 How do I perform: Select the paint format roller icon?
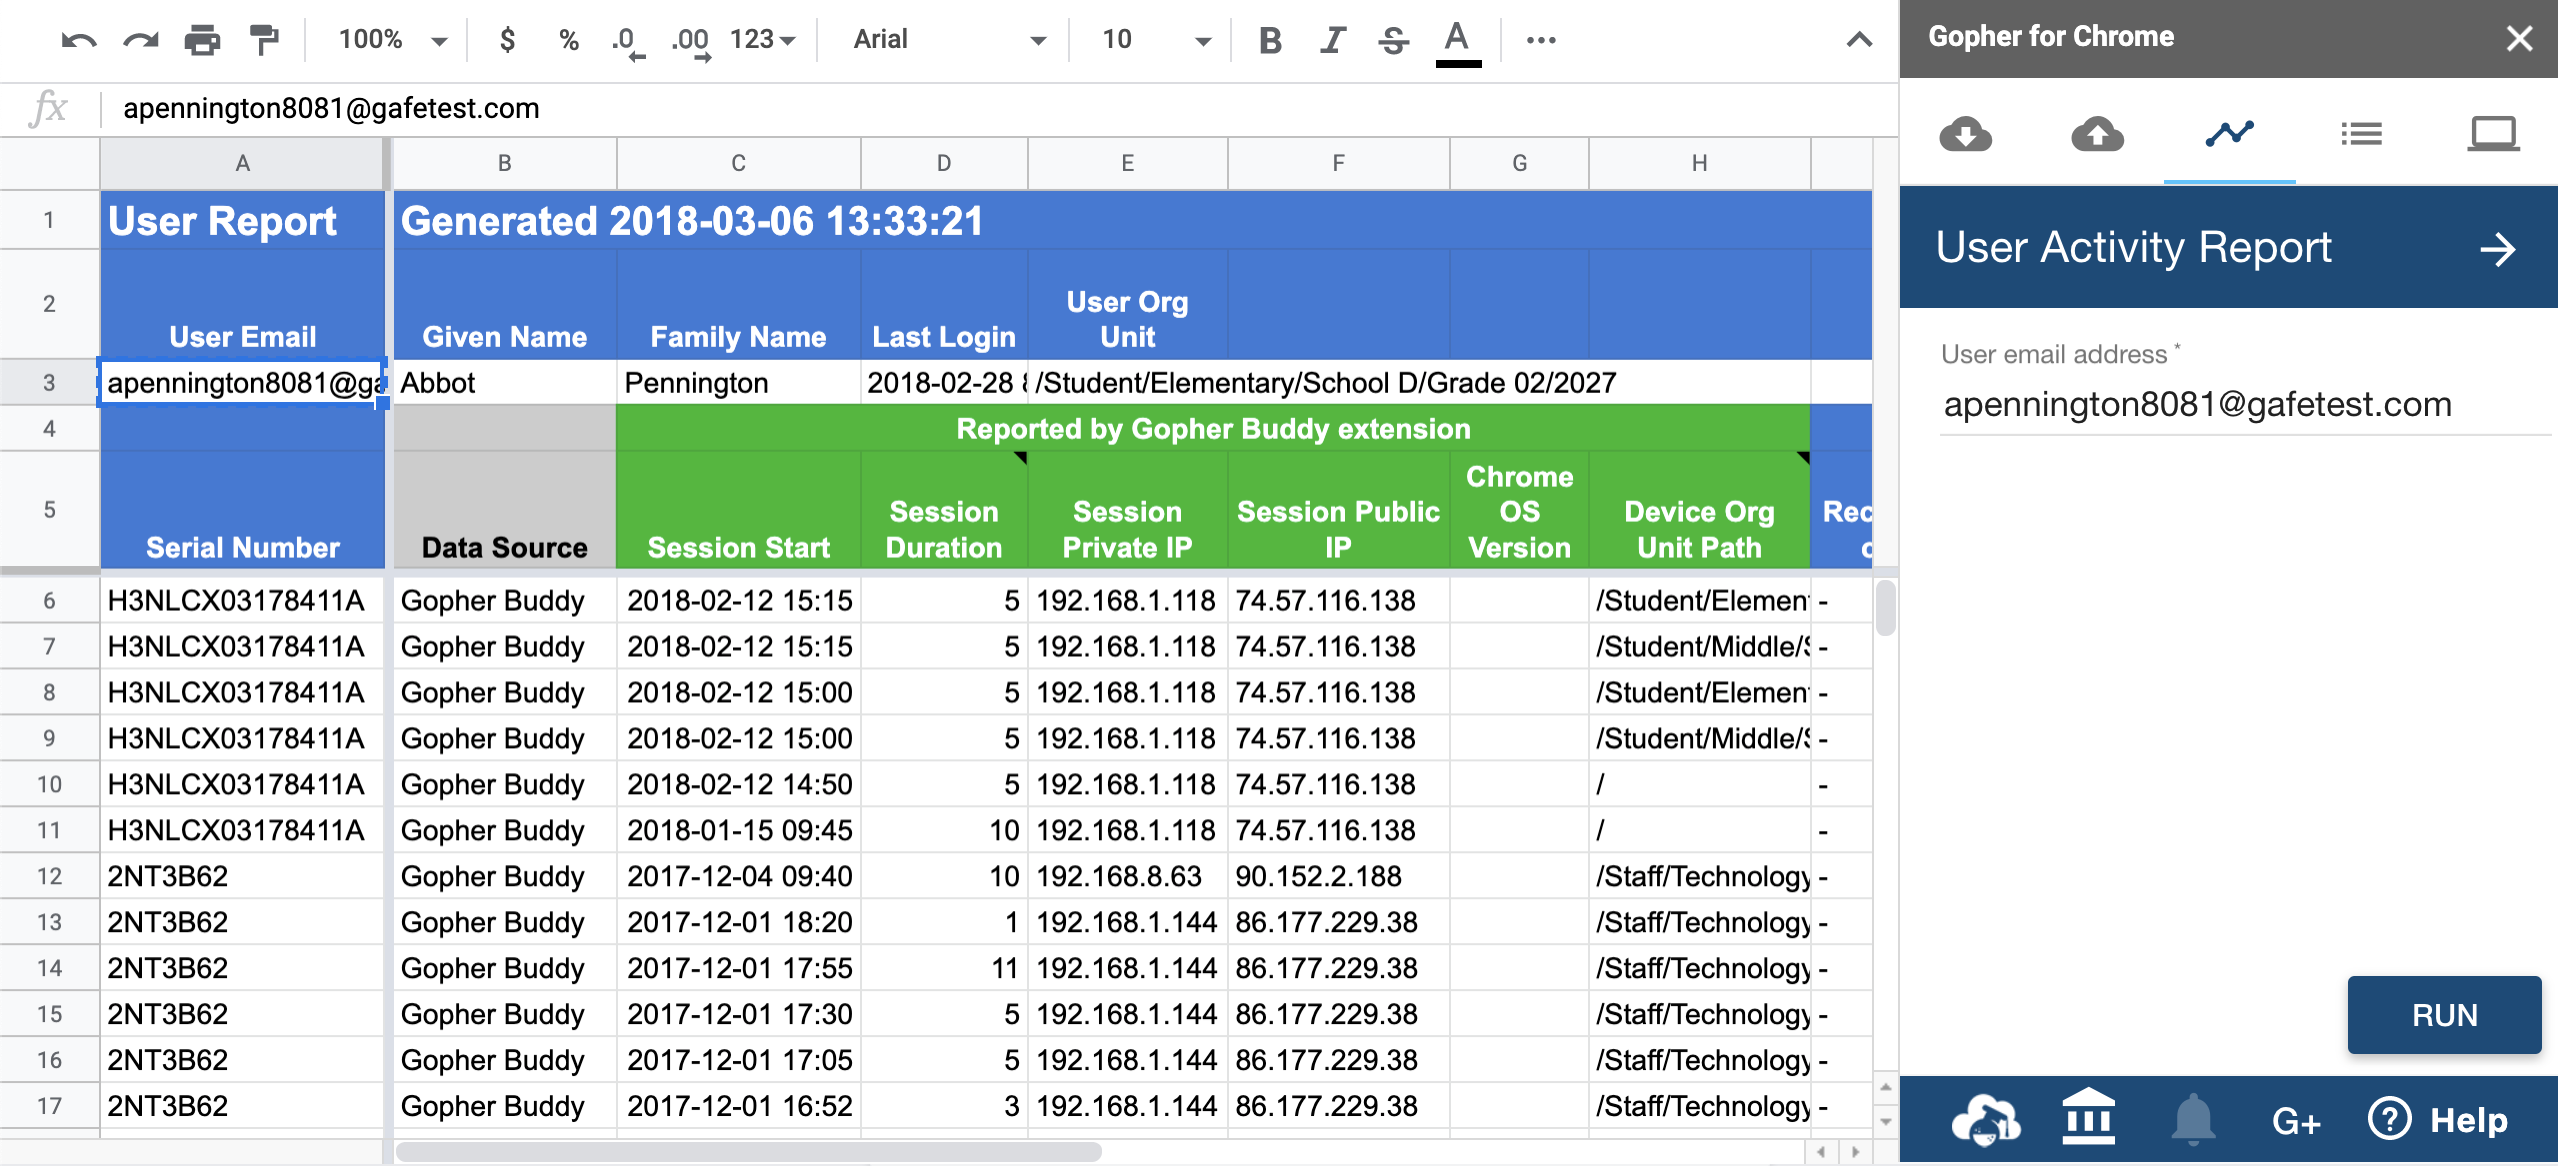click(x=264, y=40)
